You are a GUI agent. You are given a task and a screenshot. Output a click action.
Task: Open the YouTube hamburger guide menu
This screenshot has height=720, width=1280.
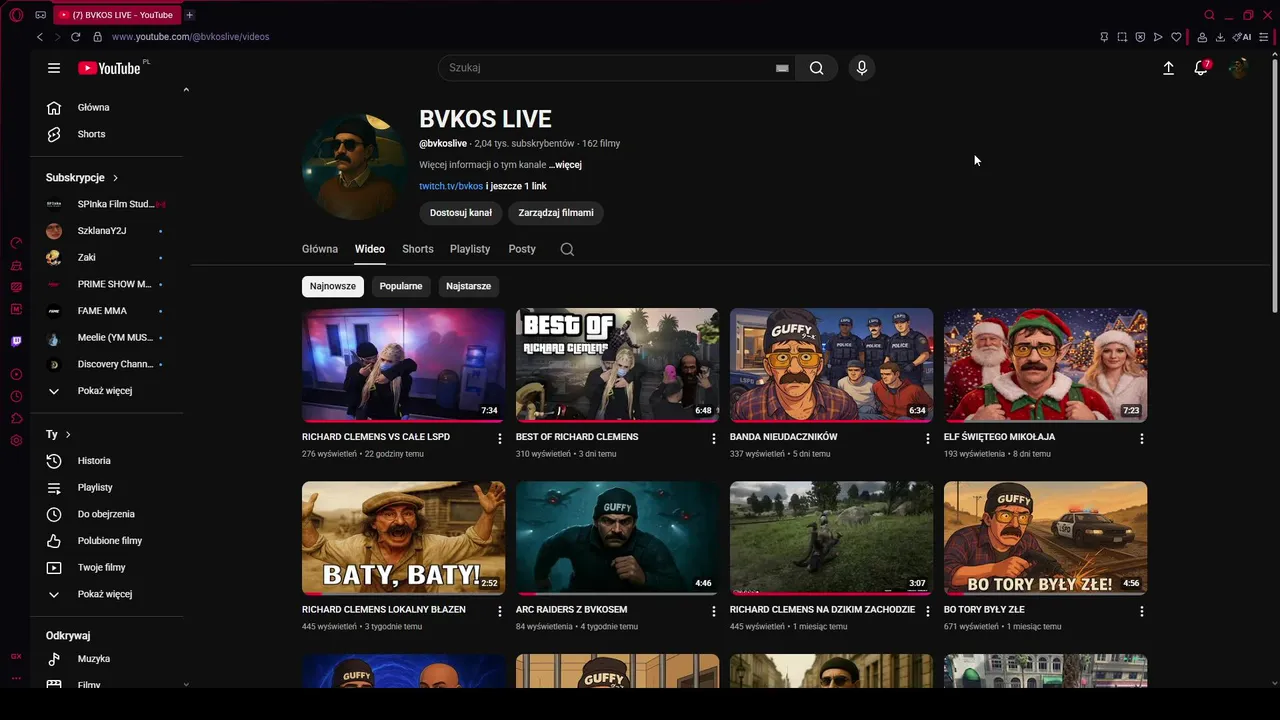[x=54, y=68]
